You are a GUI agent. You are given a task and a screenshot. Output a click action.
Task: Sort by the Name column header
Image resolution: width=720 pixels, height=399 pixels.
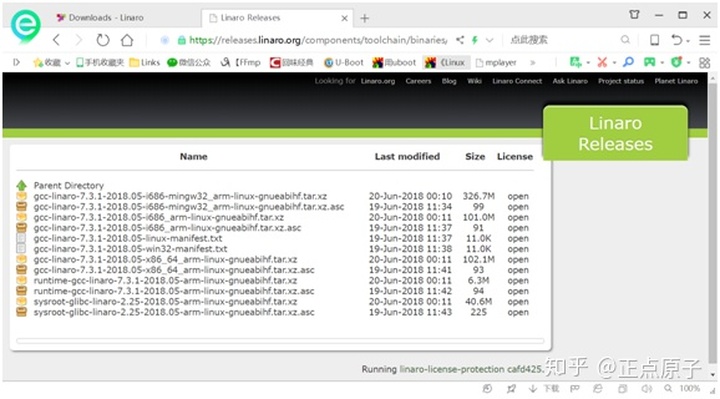coord(193,157)
